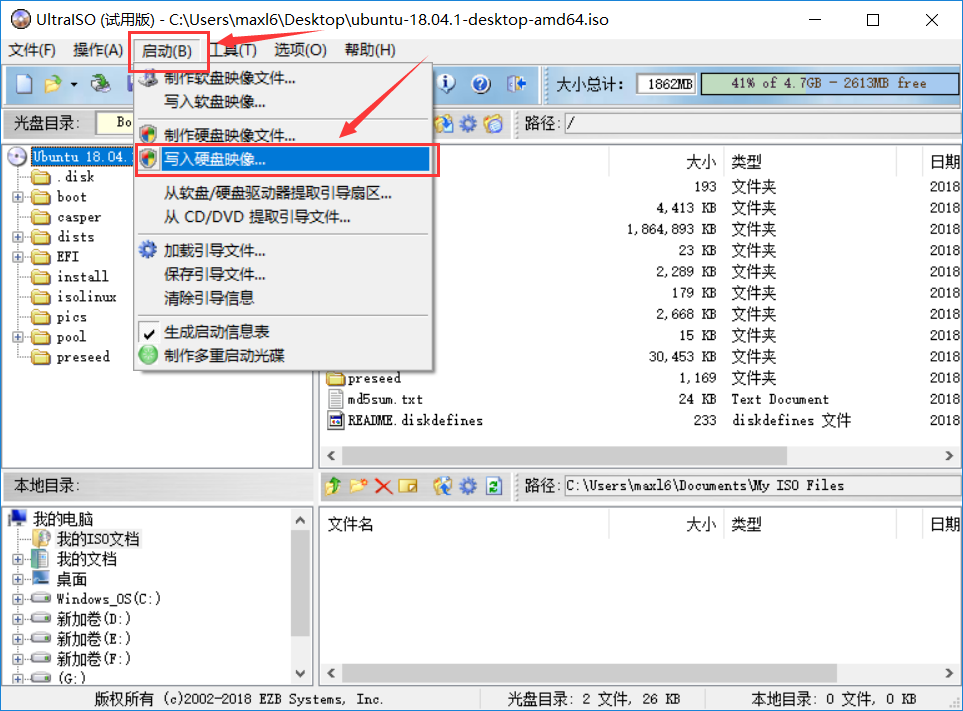The height and width of the screenshot is (711, 963).
Task: Expand the boot folder in tree
Action: [x=18, y=197]
